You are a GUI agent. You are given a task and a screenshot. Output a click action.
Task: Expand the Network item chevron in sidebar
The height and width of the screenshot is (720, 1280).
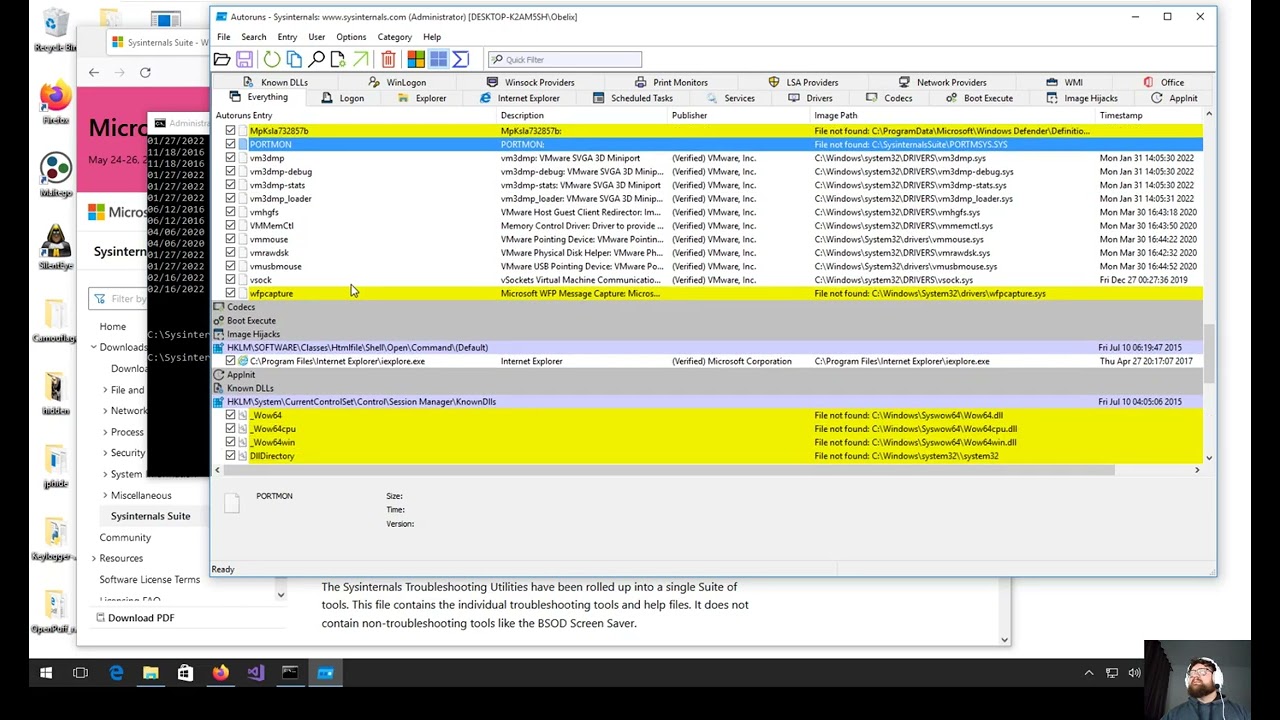[x=105, y=411]
